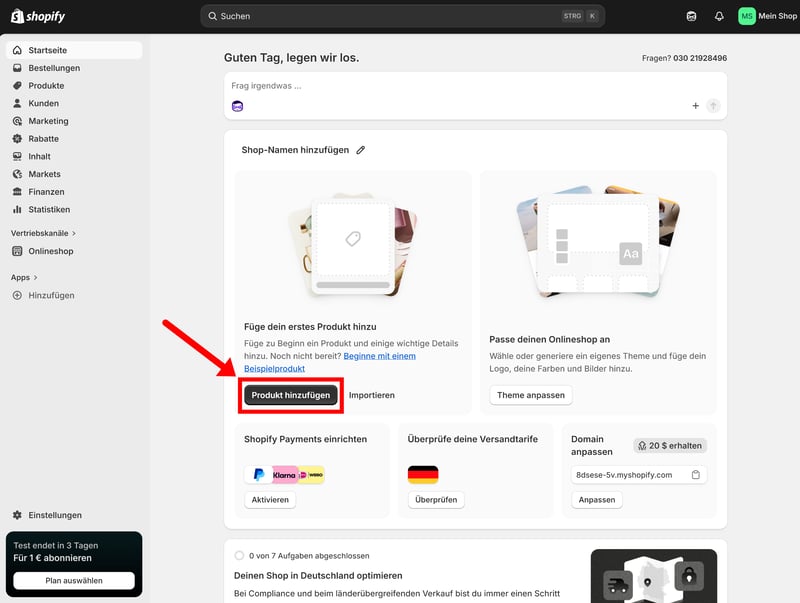Copy the myshopify.com domain with clipboard icon
This screenshot has width=800, height=603.
(x=696, y=475)
